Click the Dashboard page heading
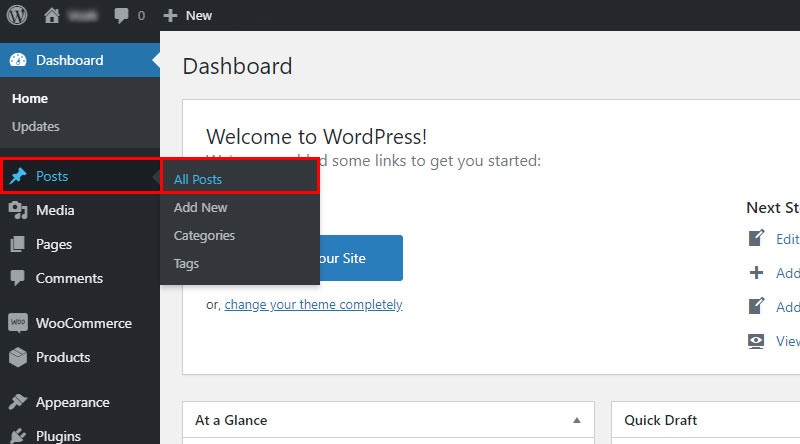This screenshot has width=800, height=444. tap(237, 66)
